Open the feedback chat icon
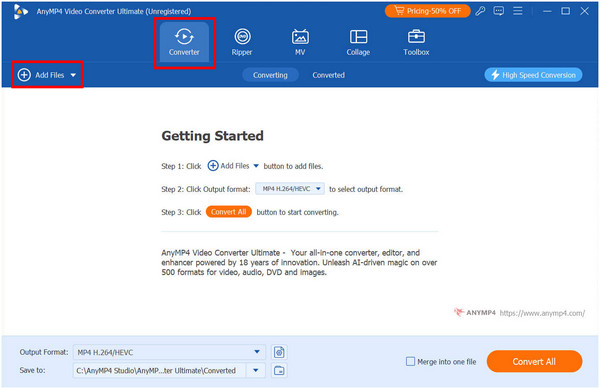Viewport: 600px width, 389px height. click(499, 11)
